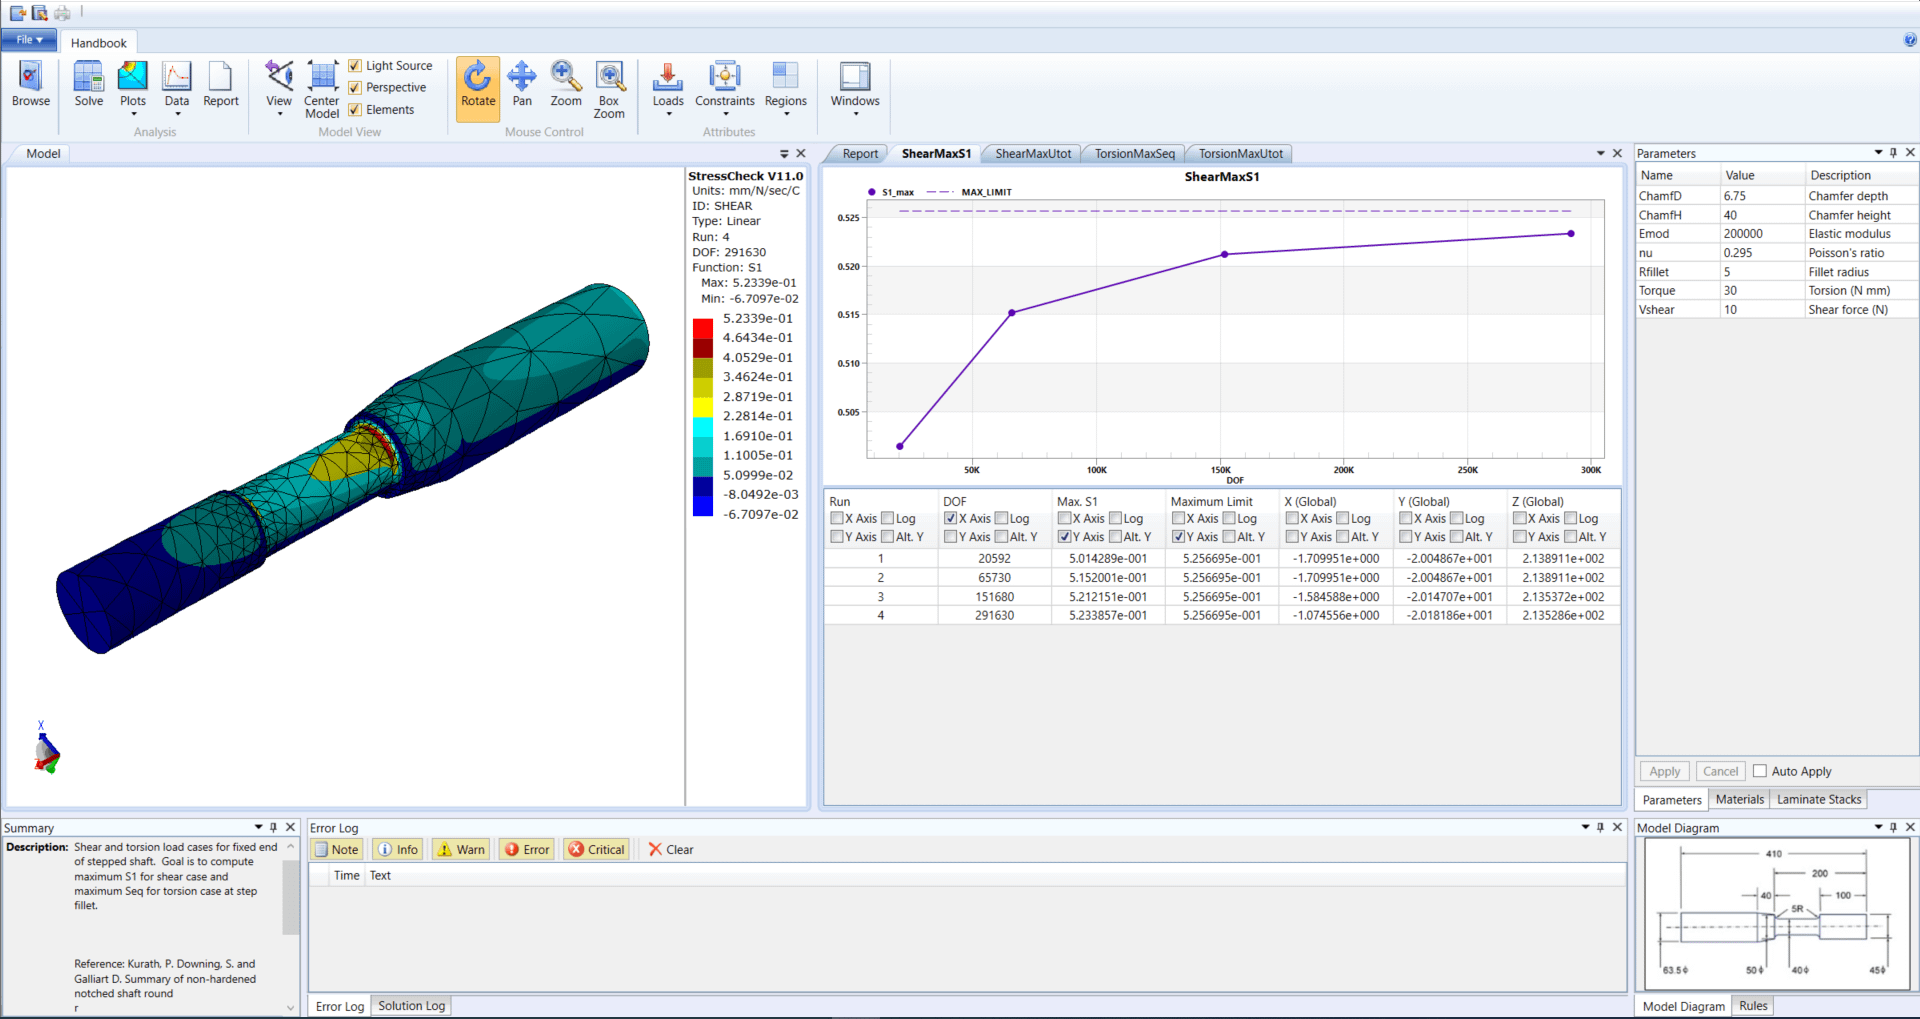Activate the Pan mouse control

(x=522, y=84)
